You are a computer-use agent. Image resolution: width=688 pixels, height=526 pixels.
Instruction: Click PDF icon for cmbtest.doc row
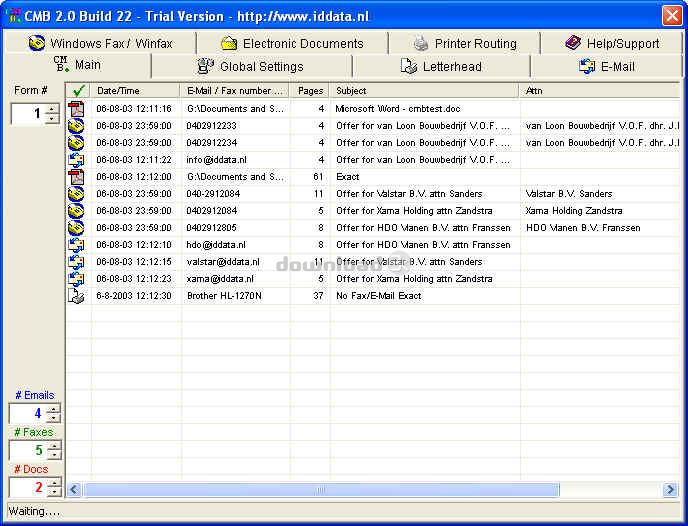[x=76, y=109]
